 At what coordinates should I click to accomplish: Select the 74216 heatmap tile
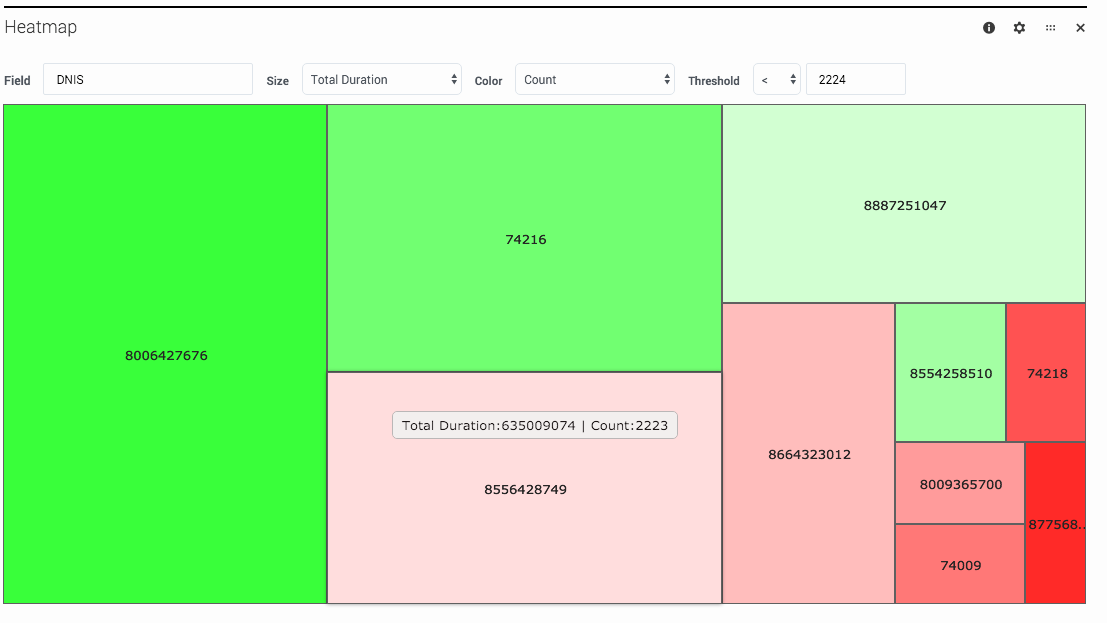(524, 240)
